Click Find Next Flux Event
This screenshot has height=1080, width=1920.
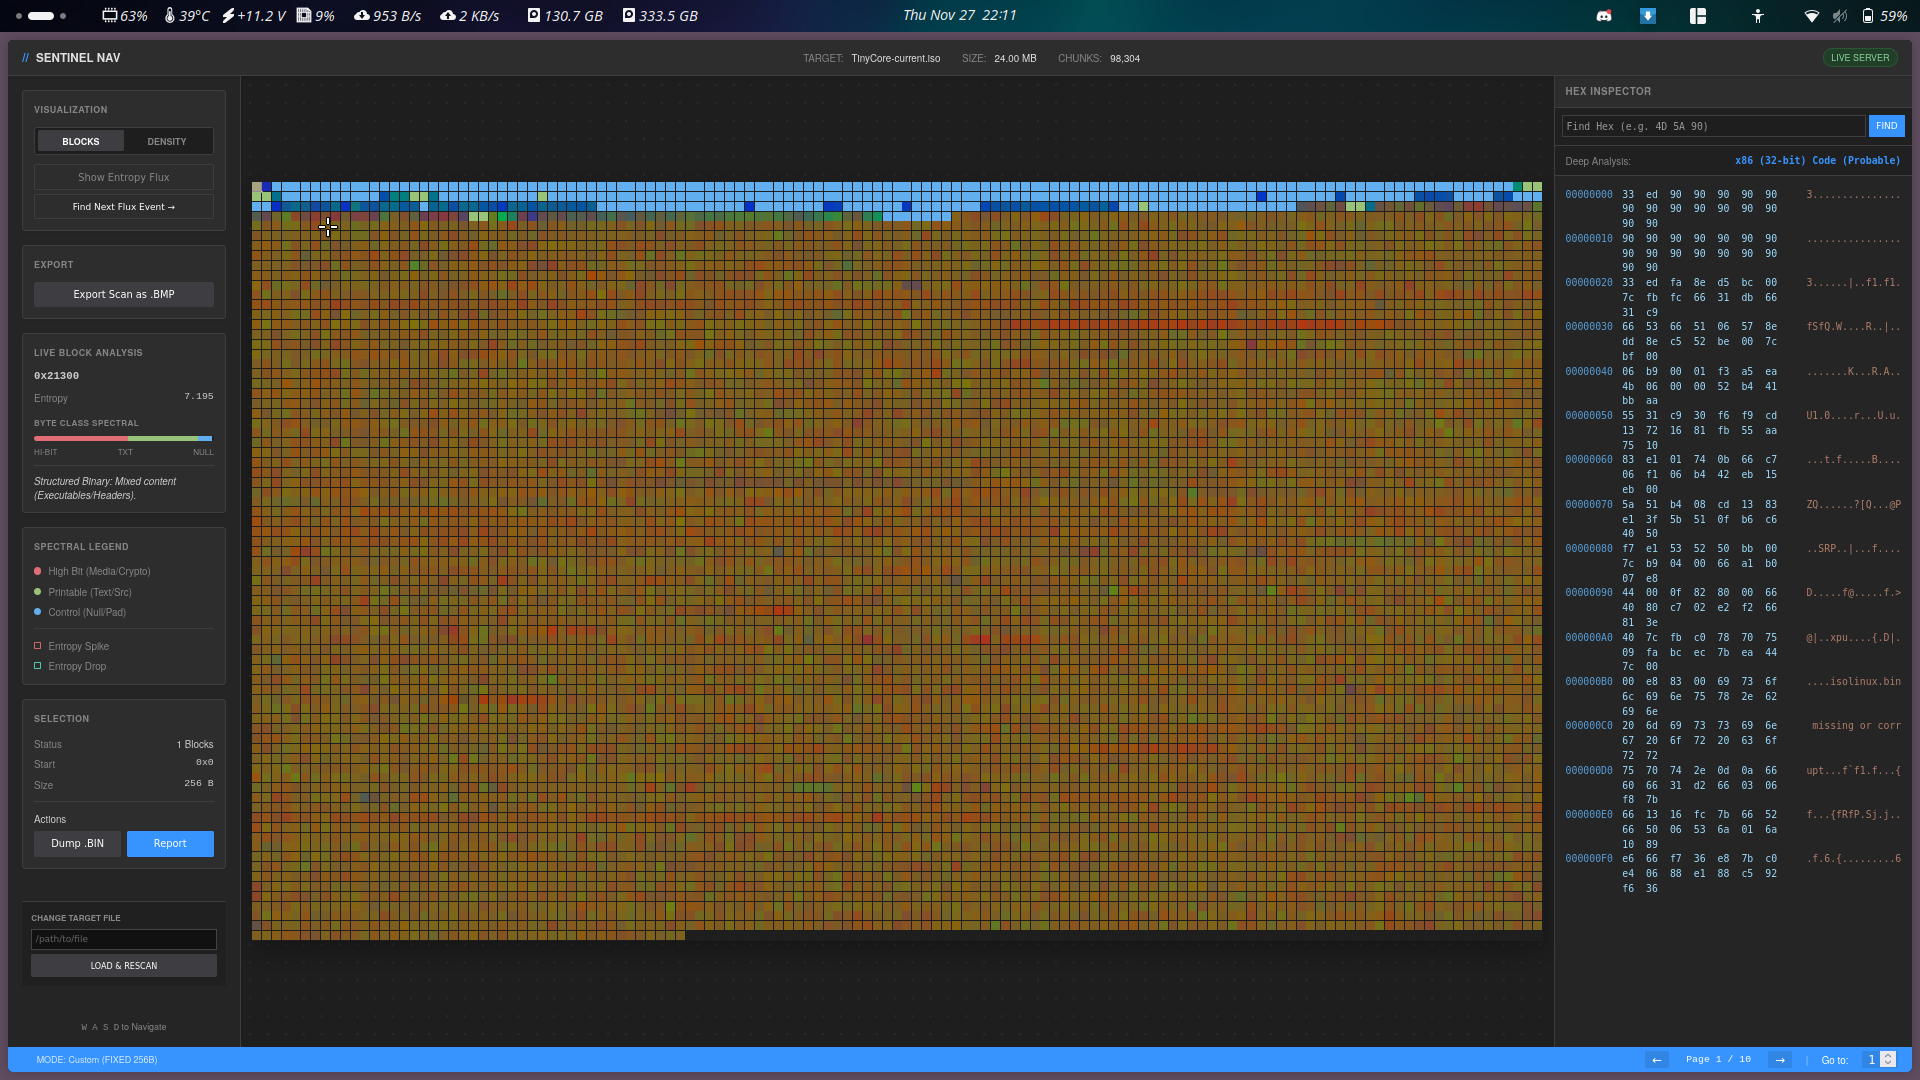click(124, 207)
